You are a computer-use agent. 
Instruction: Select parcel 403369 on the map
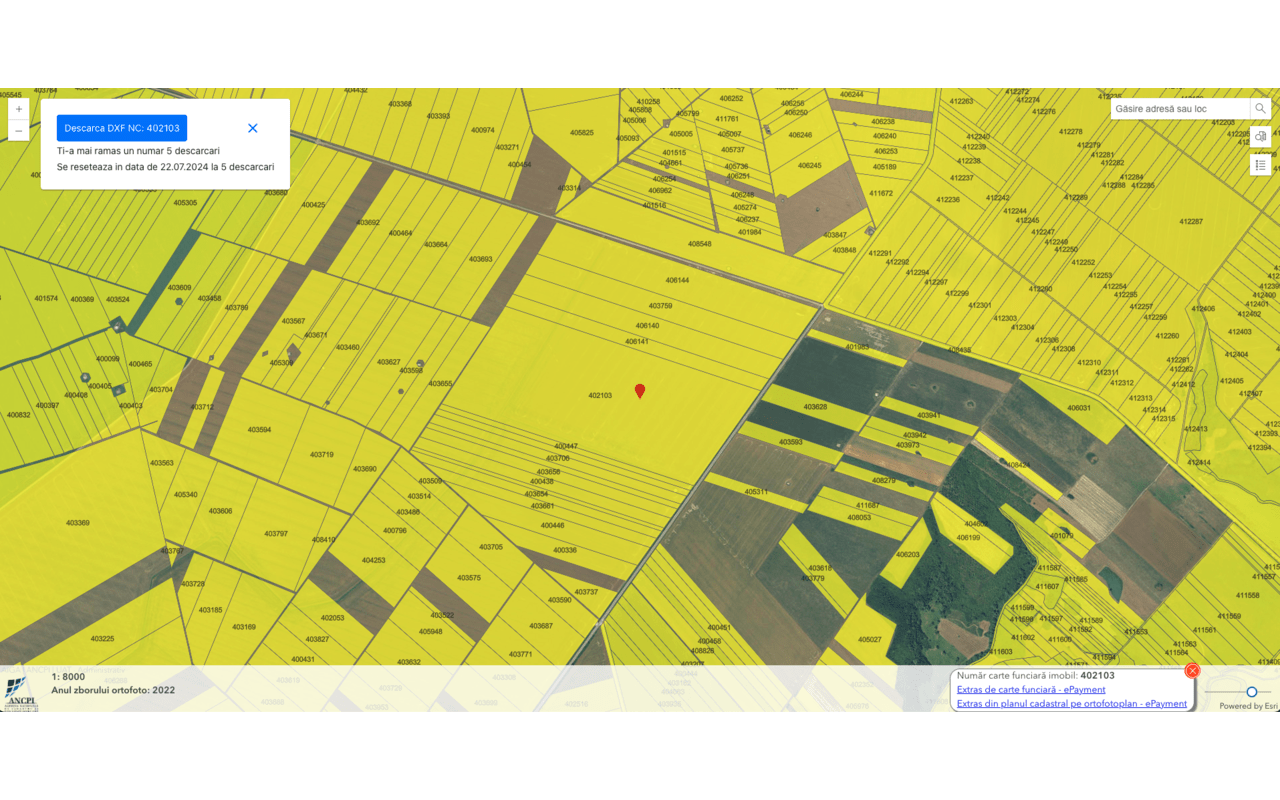click(78, 523)
